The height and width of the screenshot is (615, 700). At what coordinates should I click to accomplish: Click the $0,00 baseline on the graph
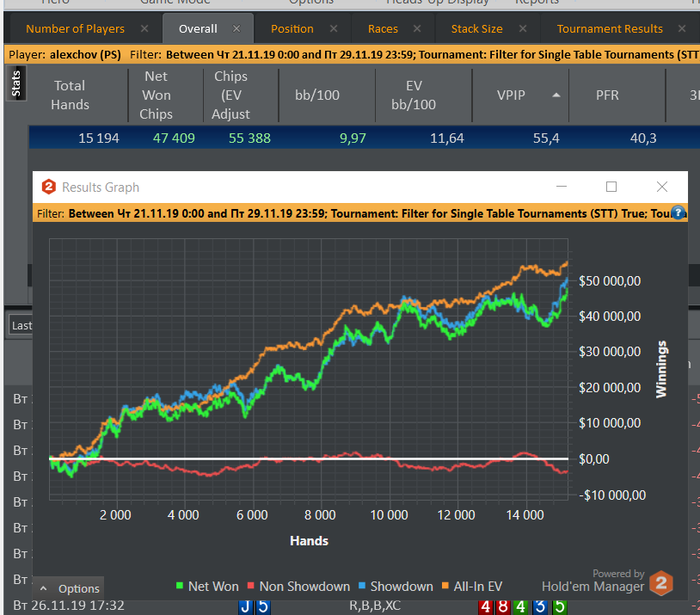tap(308, 458)
